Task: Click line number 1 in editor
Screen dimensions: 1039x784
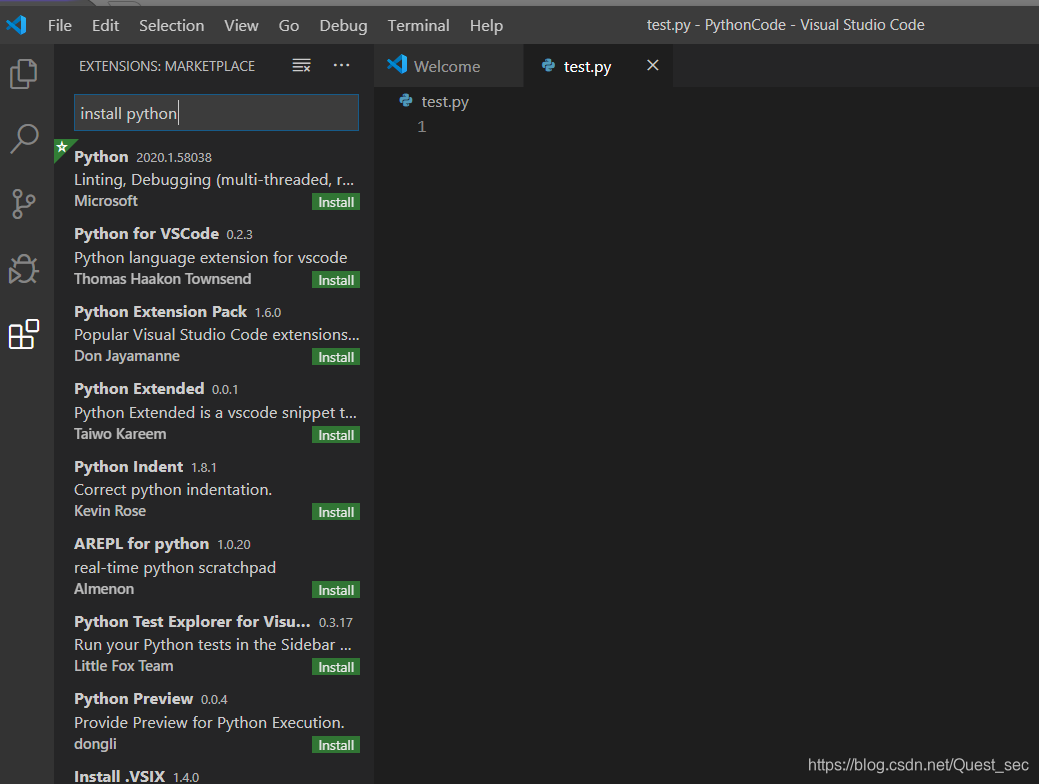Action: 421,127
